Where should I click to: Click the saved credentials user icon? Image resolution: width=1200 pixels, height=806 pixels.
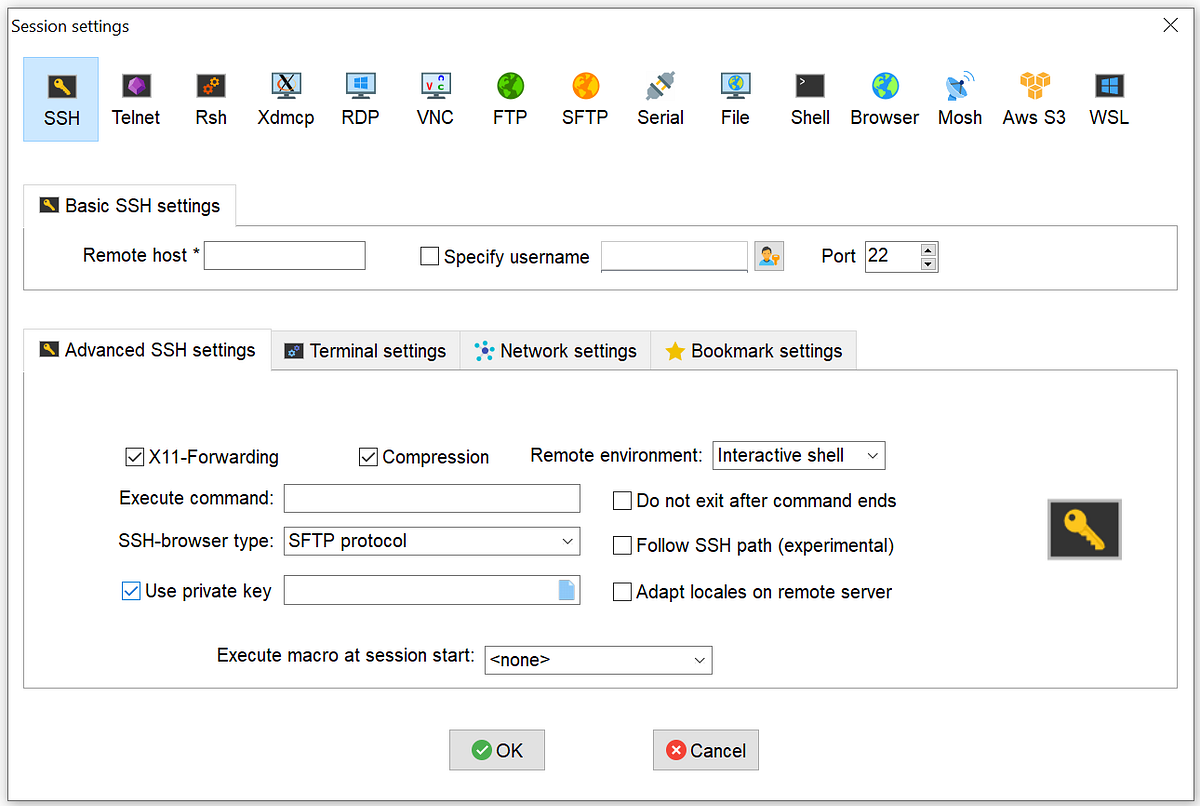tap(769, 256)
